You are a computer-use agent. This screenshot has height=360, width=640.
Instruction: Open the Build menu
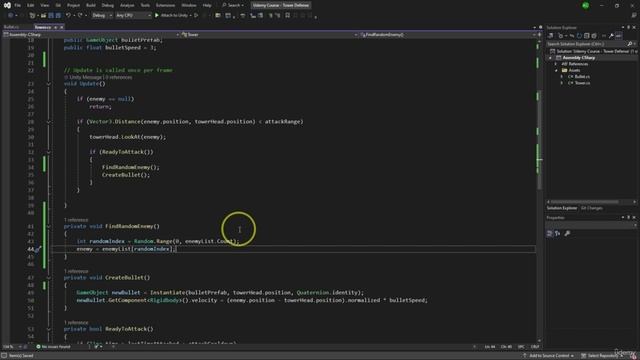91,5
